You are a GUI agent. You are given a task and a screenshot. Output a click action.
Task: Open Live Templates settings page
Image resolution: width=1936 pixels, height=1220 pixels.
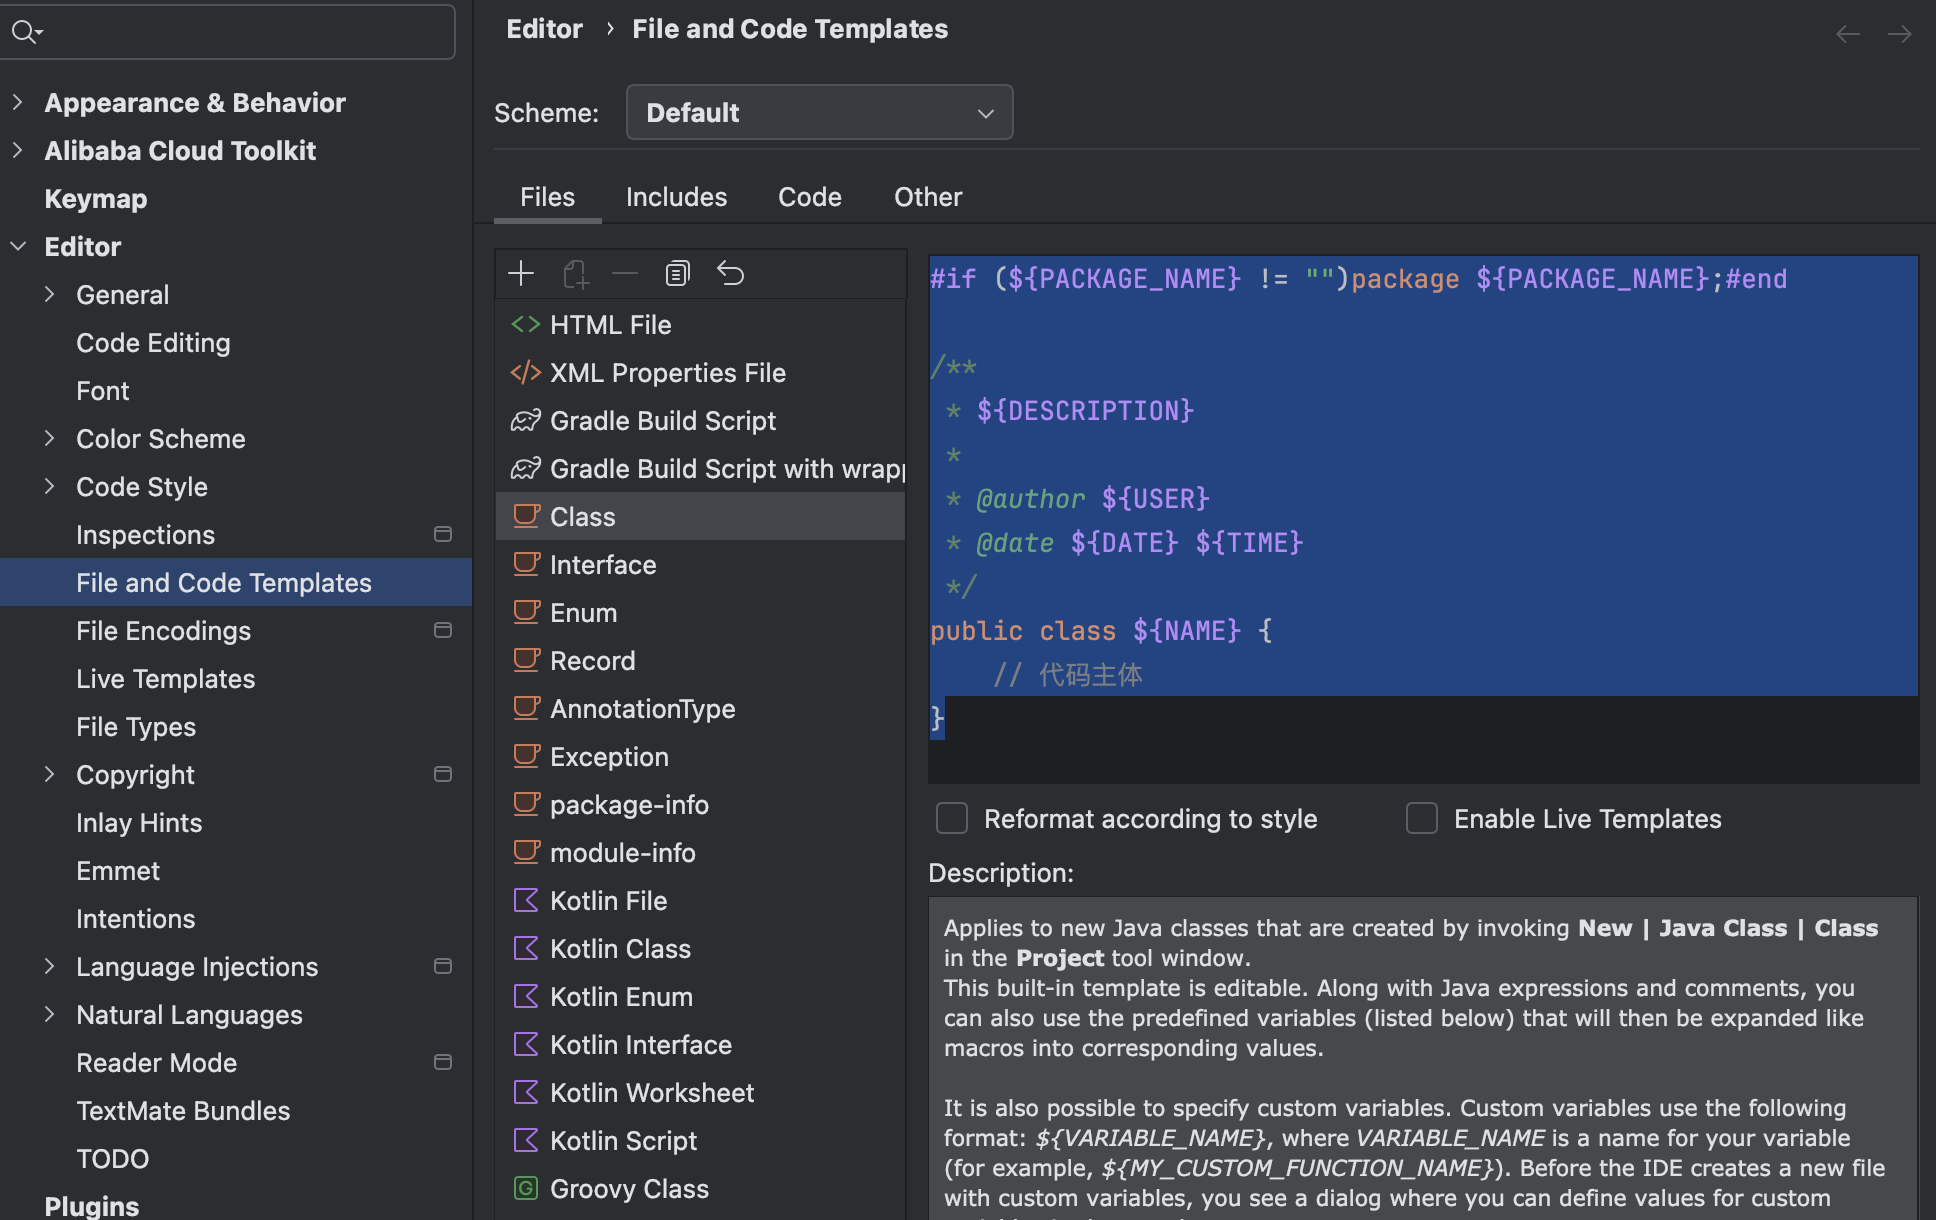click(165, 679)
